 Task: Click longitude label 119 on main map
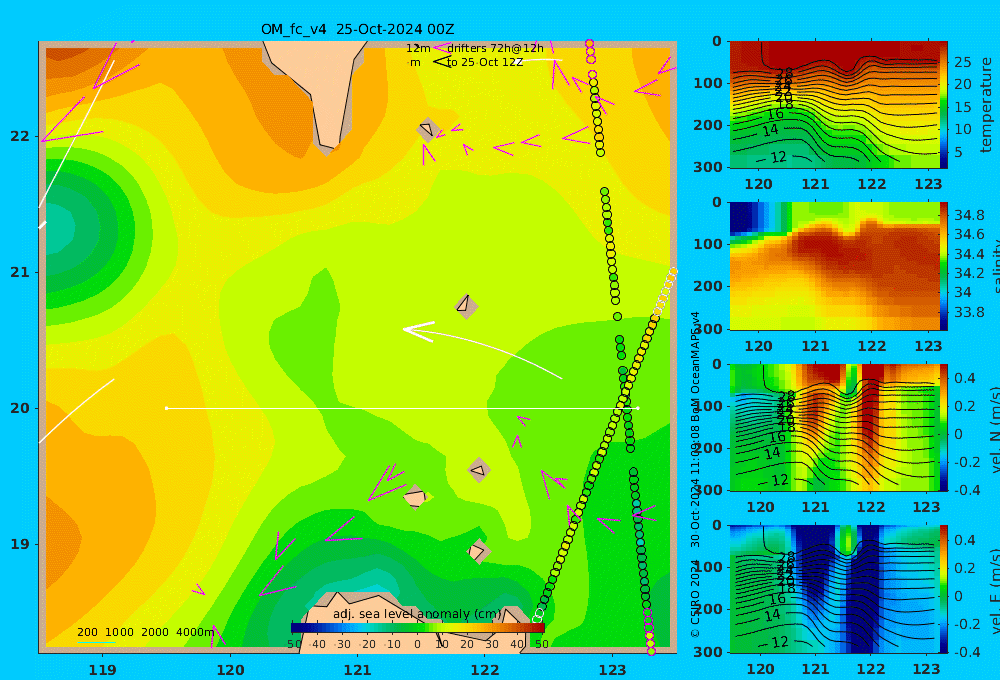tap(102, 670)
